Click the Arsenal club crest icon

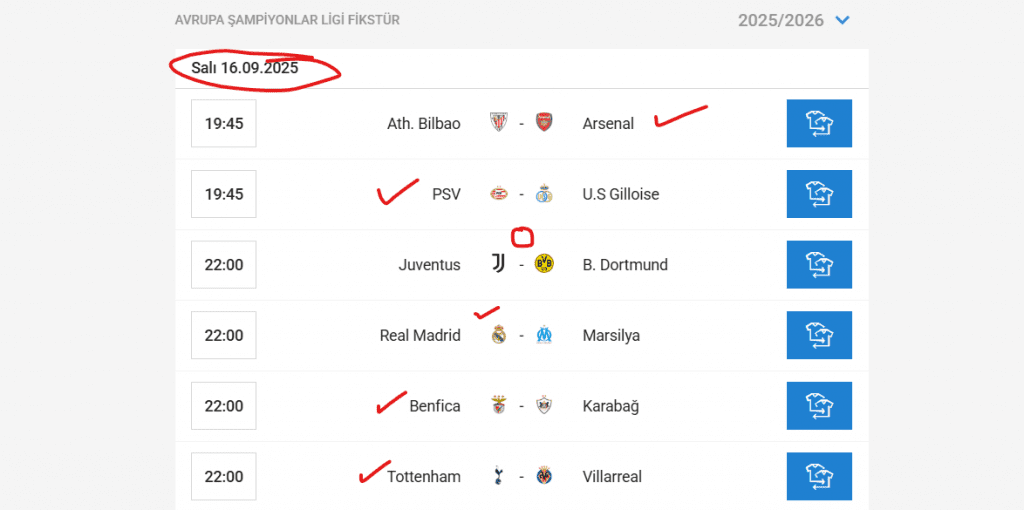(544, 123)
